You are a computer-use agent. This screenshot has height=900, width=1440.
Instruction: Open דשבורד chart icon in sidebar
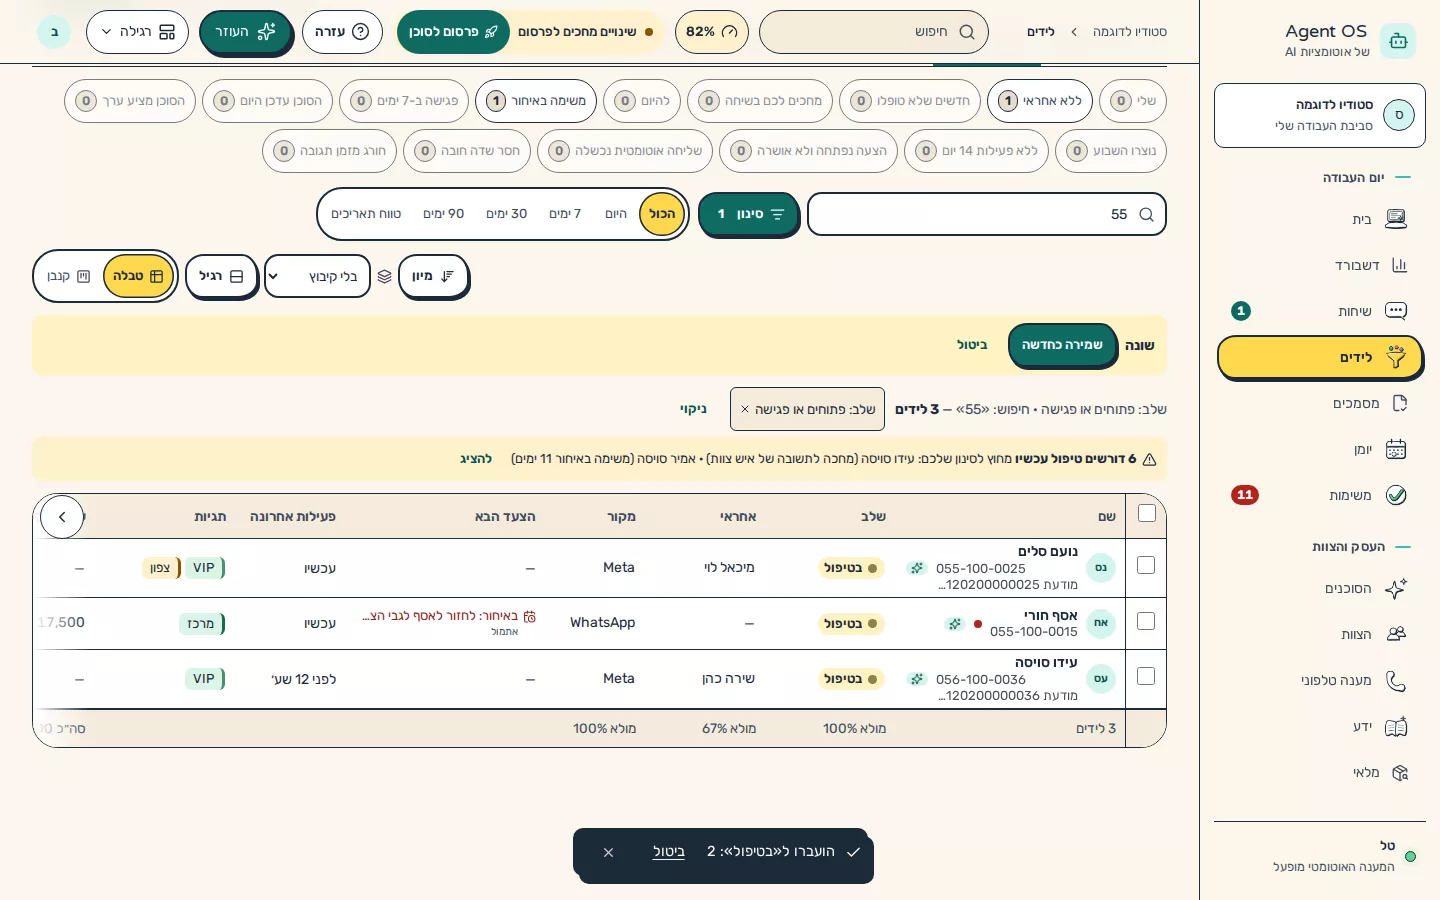coord(1399,265)
